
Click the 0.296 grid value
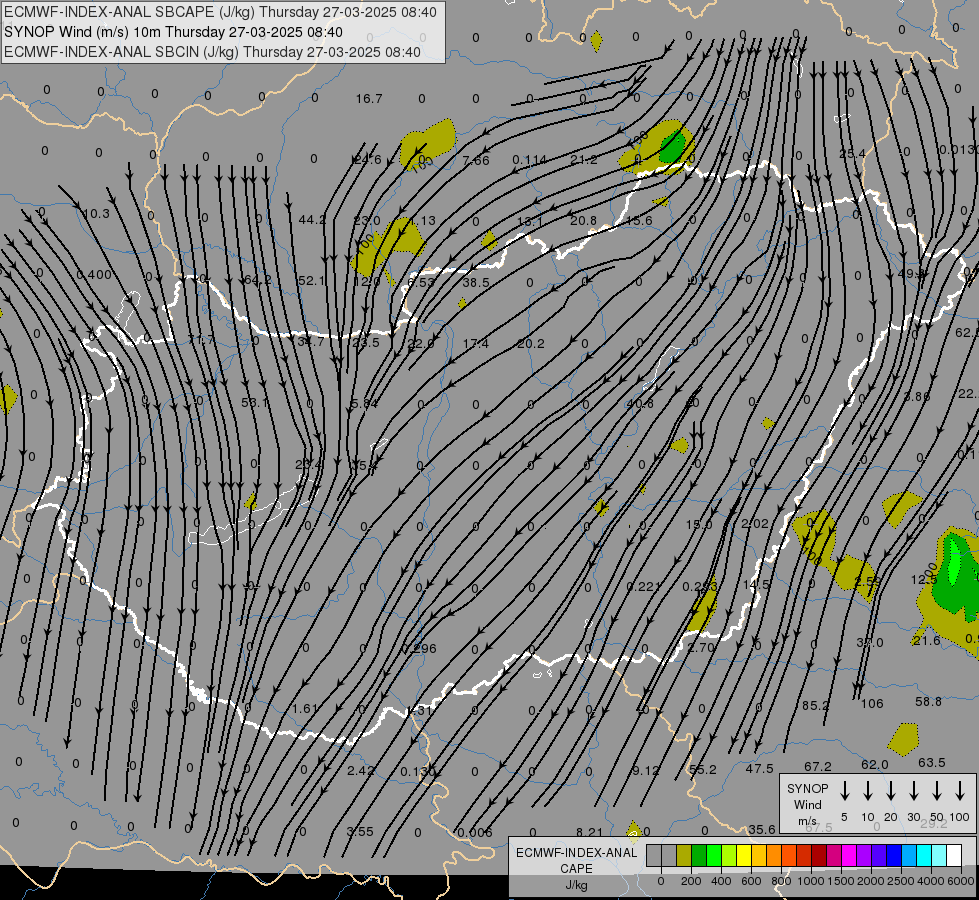tap(419, 648)
